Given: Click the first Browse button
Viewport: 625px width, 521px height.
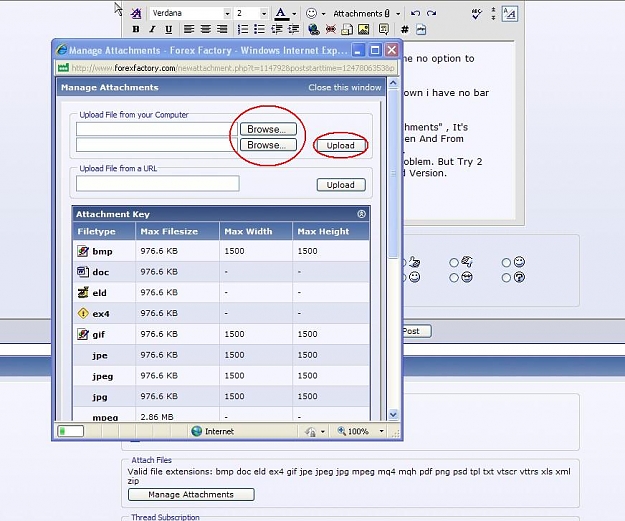Looking at the screenshot, I should [x=268, y=129].
